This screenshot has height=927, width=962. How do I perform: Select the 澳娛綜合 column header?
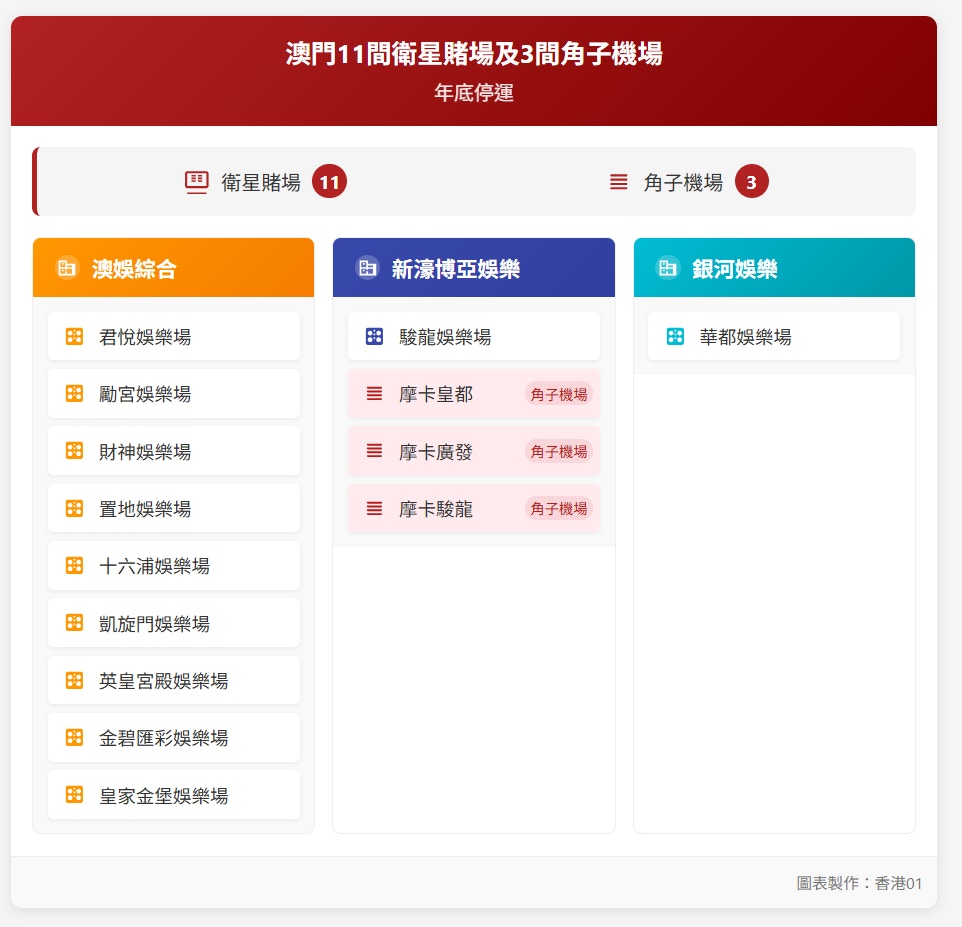click(x=173, y=268)
